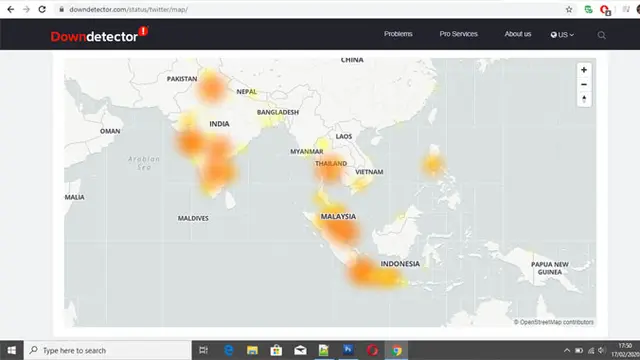
Task: Click the PAKISTAN label on the map
Action: (x=182, y=79)
